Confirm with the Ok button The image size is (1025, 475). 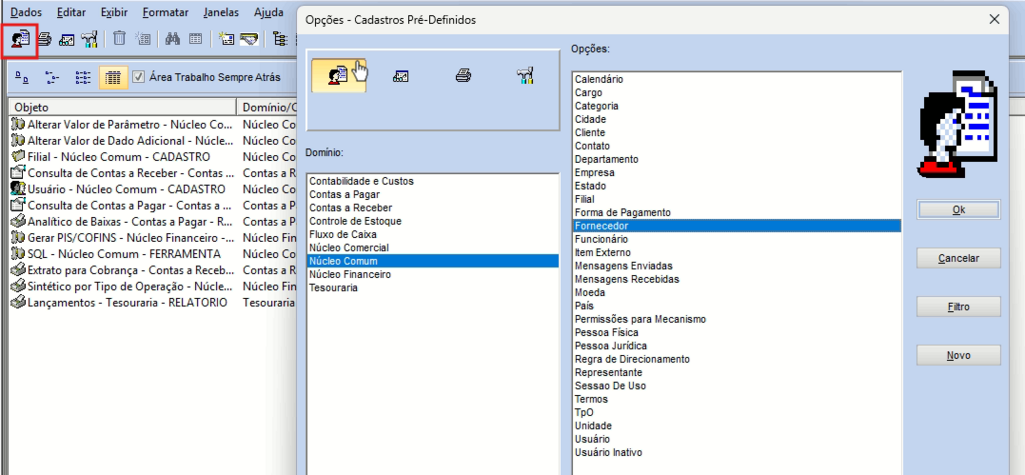point(958,210)
